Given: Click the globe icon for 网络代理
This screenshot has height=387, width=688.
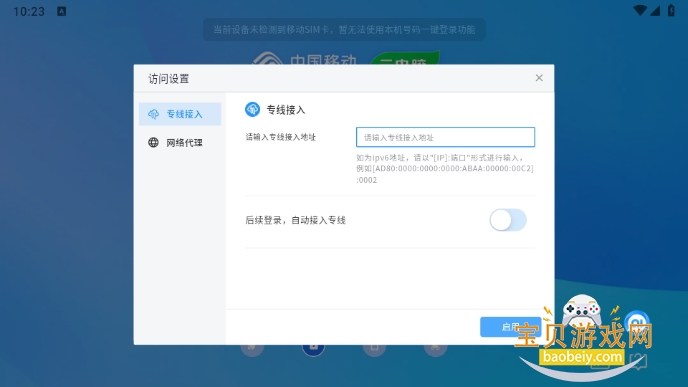Looking at the screenshot, I should click(x=153, y=143).
